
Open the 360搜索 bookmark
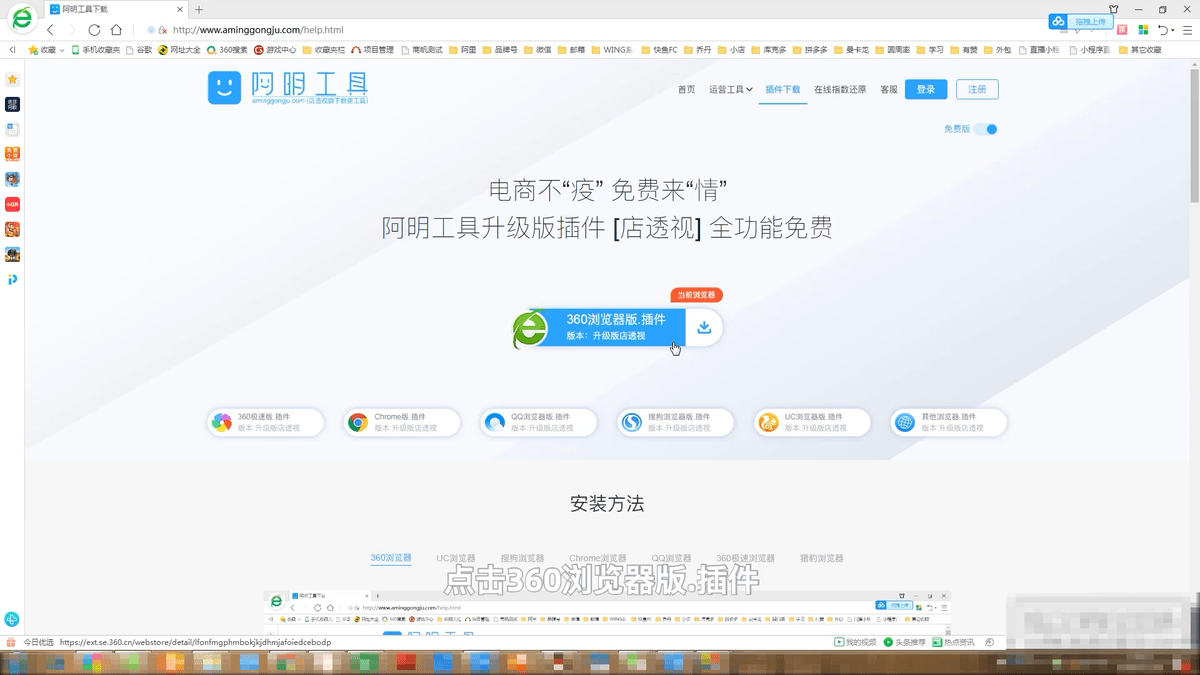click(x=227, y=49)
